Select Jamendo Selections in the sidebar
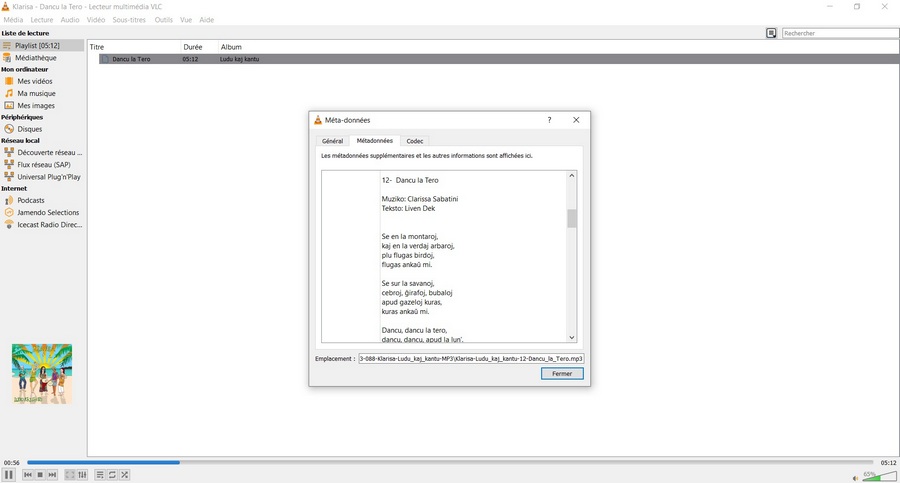900x483 pixels. click(x=48, y=212)
